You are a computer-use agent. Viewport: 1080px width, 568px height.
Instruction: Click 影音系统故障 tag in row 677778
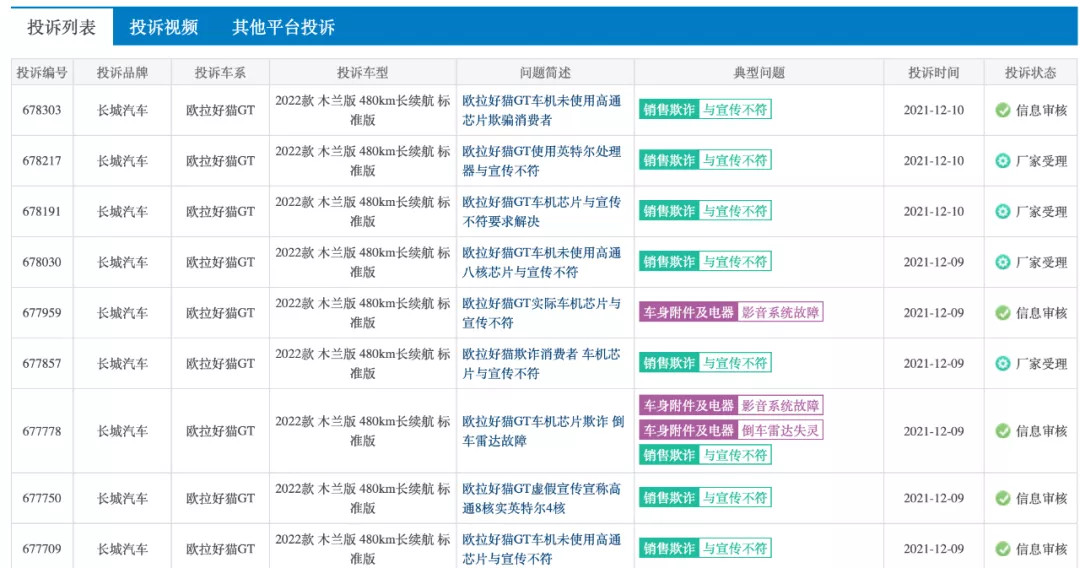click(780, 406)
